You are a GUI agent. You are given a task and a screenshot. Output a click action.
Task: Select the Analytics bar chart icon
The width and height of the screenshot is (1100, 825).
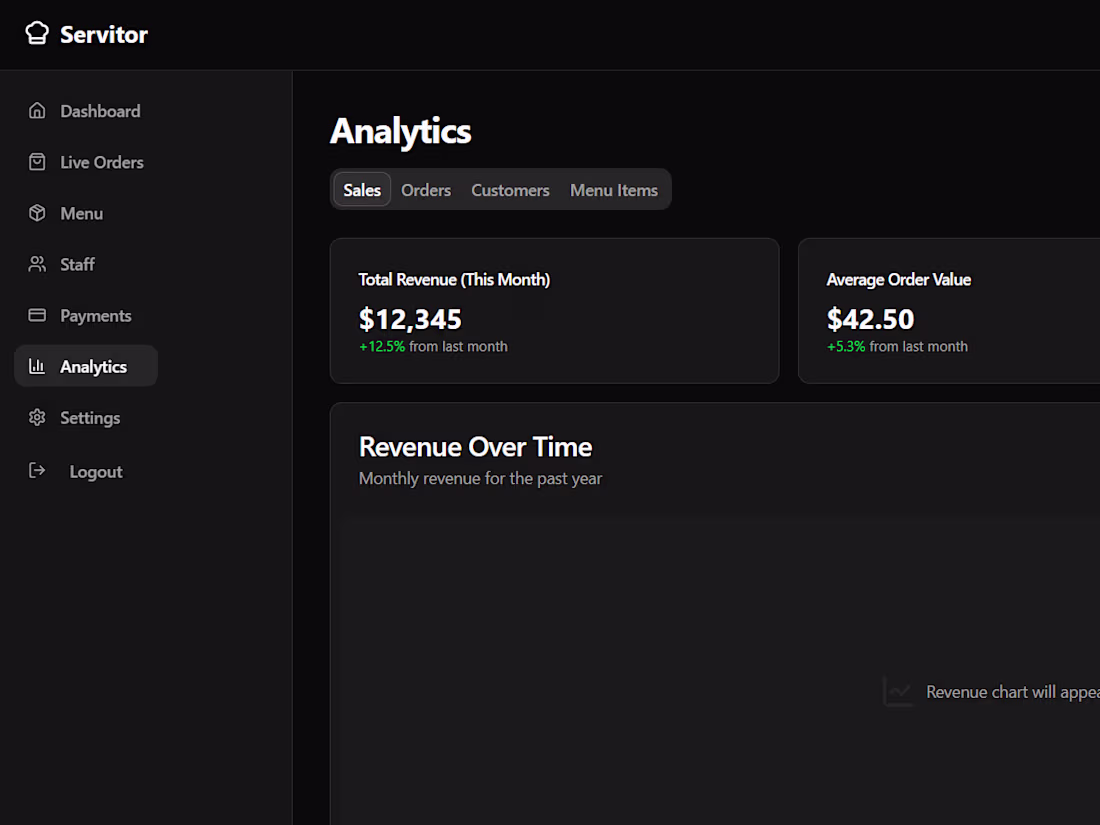36,365
